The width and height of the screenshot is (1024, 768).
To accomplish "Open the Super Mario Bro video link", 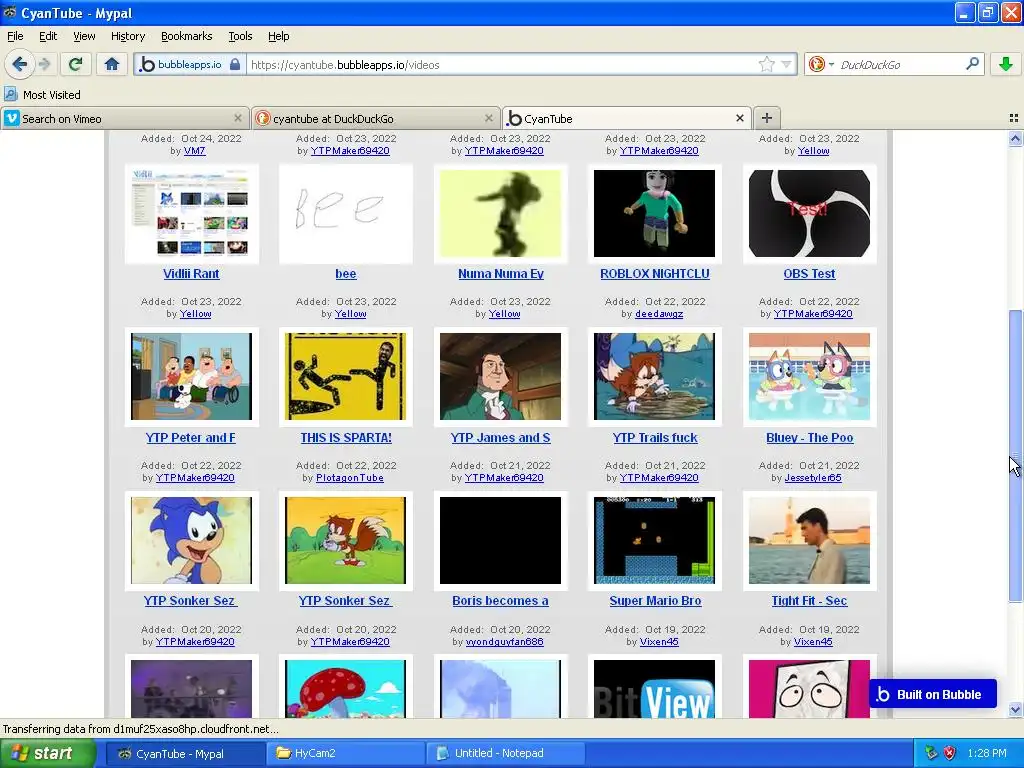I will coord(655,600).
